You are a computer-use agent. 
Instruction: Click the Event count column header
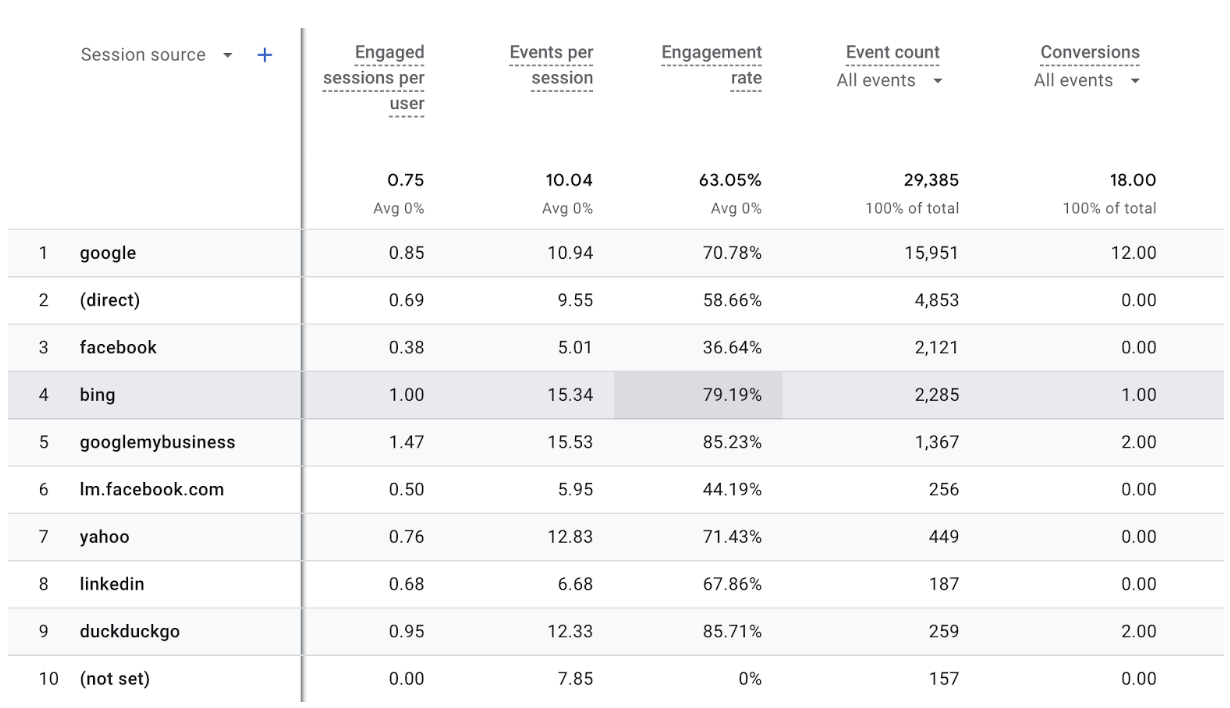coord(892,53)
